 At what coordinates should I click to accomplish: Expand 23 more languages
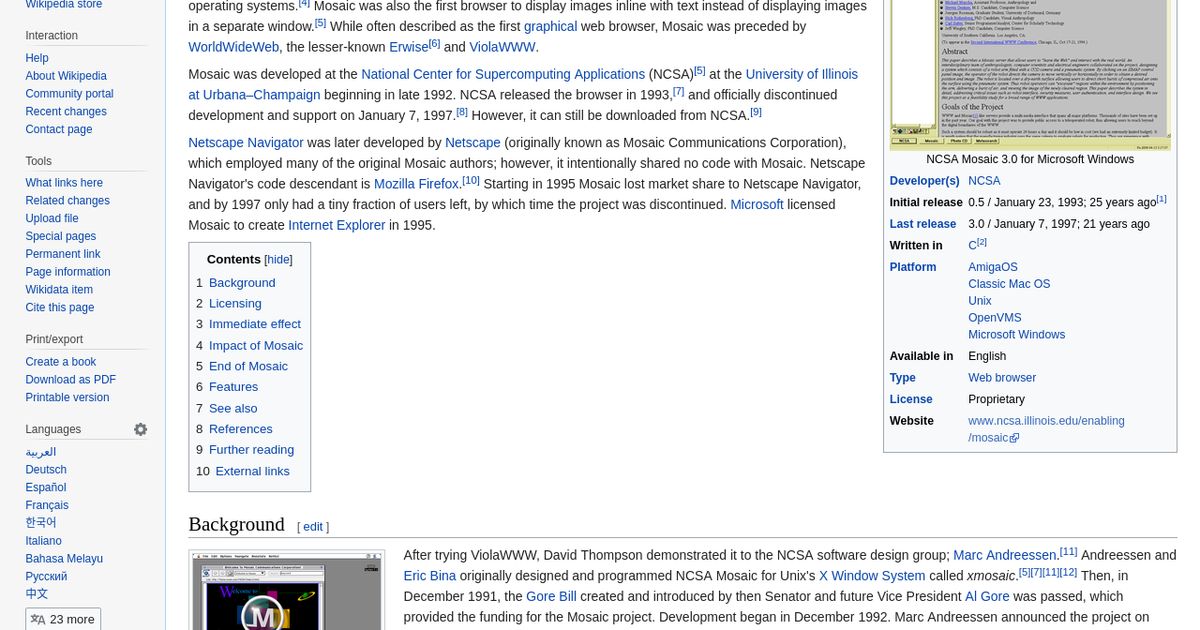coord(71,618)
